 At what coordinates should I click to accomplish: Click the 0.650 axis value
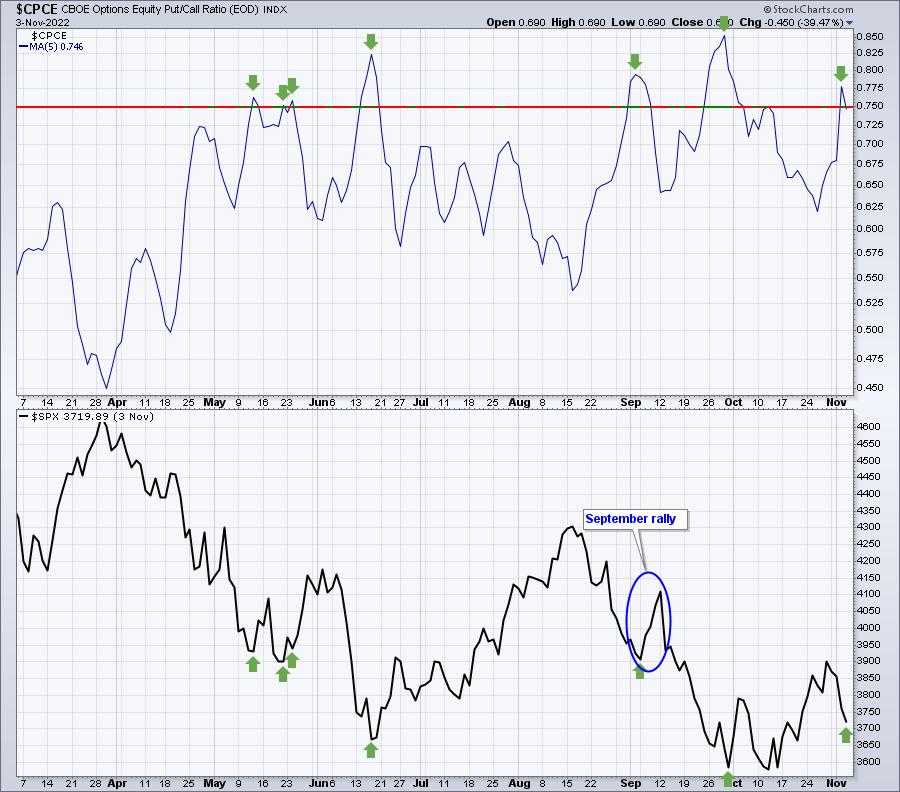coord(870,185)
